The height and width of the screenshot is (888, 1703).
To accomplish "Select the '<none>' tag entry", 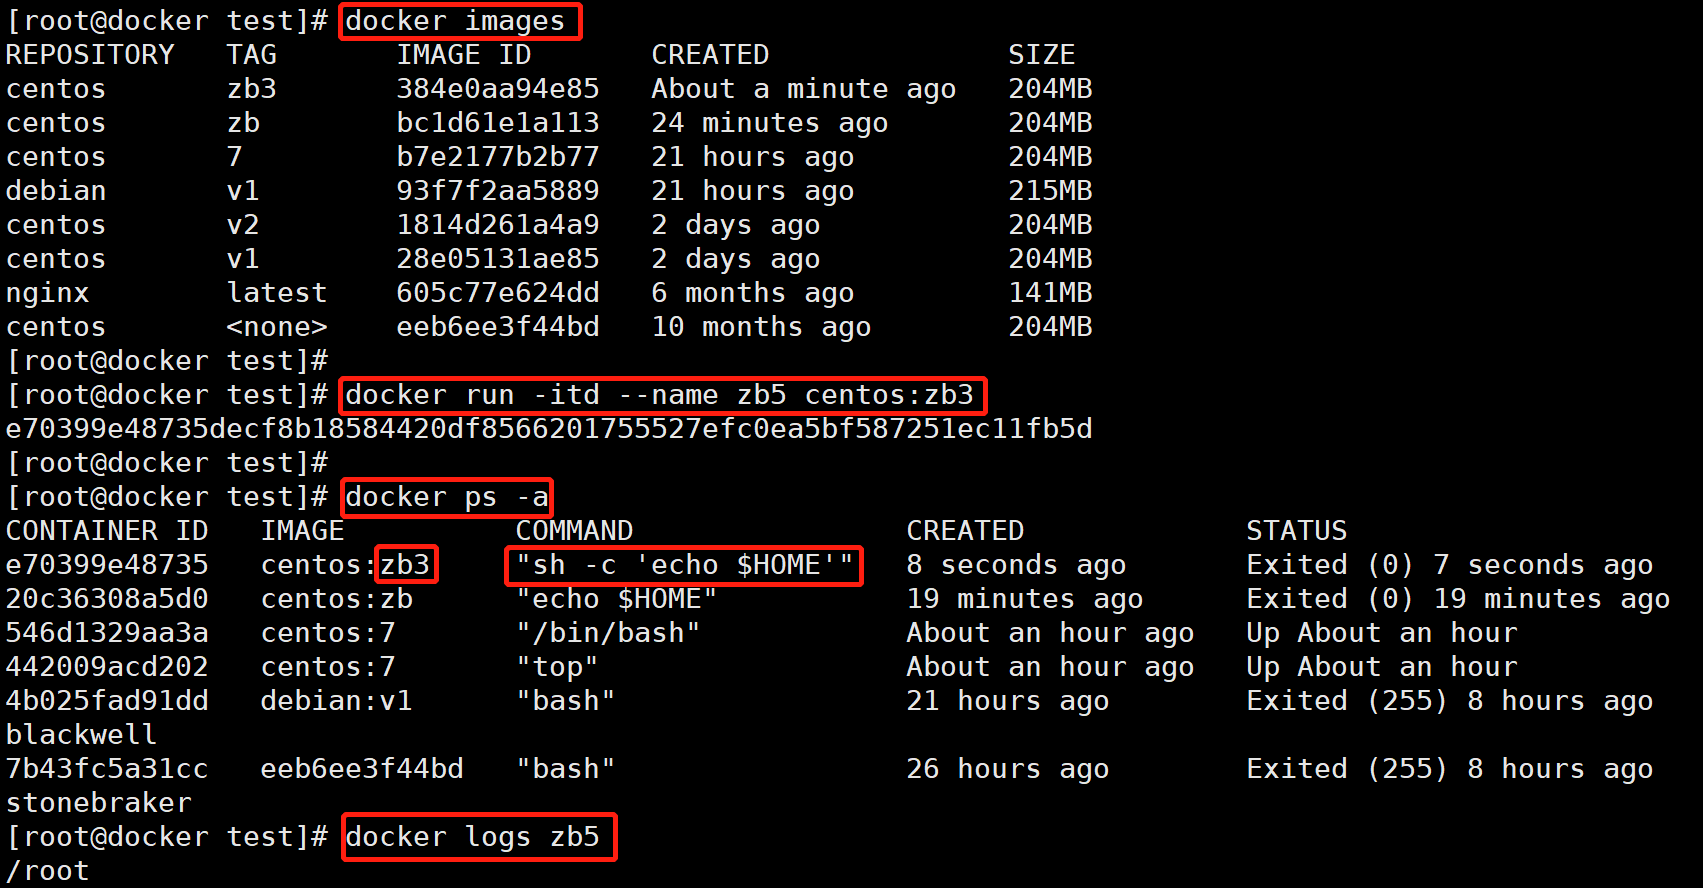I will coord(277,327).
